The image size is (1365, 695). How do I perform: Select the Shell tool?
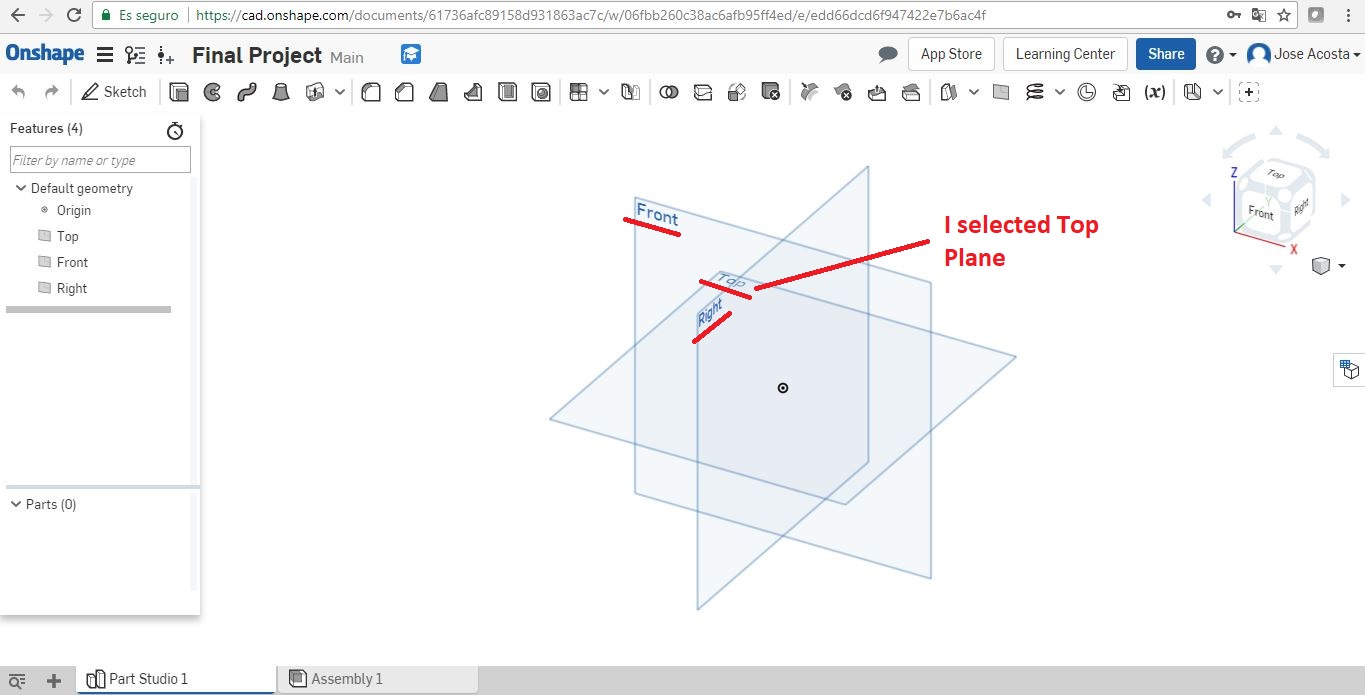point(507,92)
